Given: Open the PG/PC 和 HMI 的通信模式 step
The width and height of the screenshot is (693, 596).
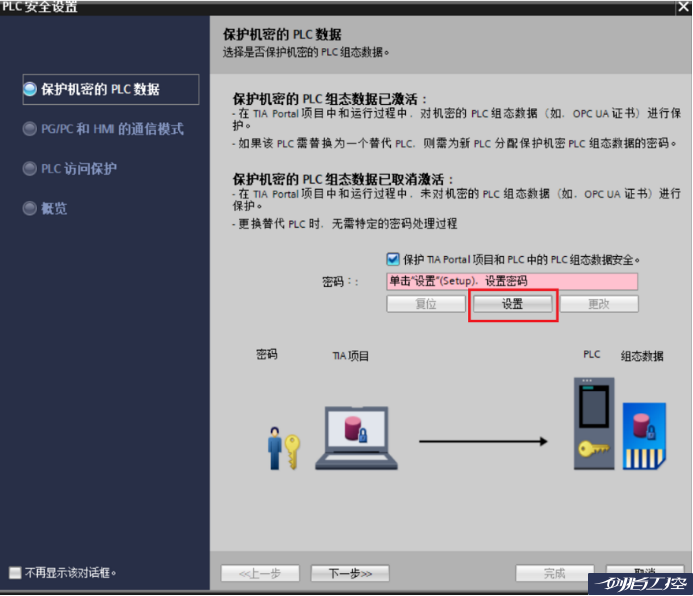Looking at the screenshot, I should click(111, 129).
